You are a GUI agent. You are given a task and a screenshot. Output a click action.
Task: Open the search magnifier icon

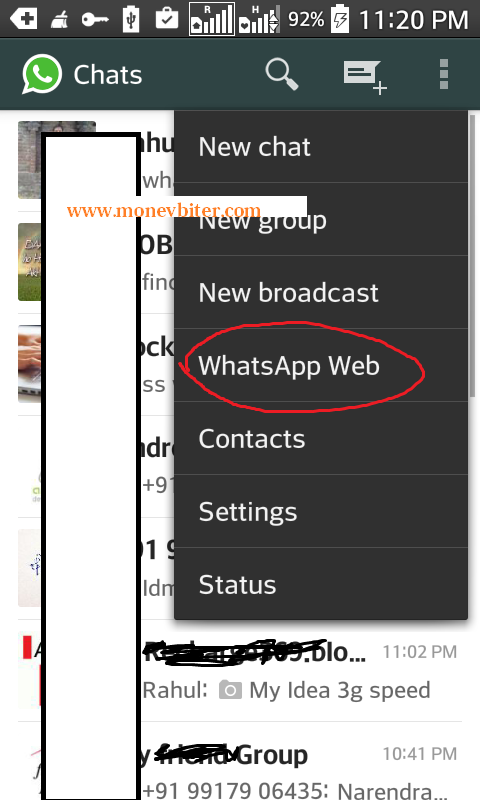pyautogui.click(x=282, y=74)
